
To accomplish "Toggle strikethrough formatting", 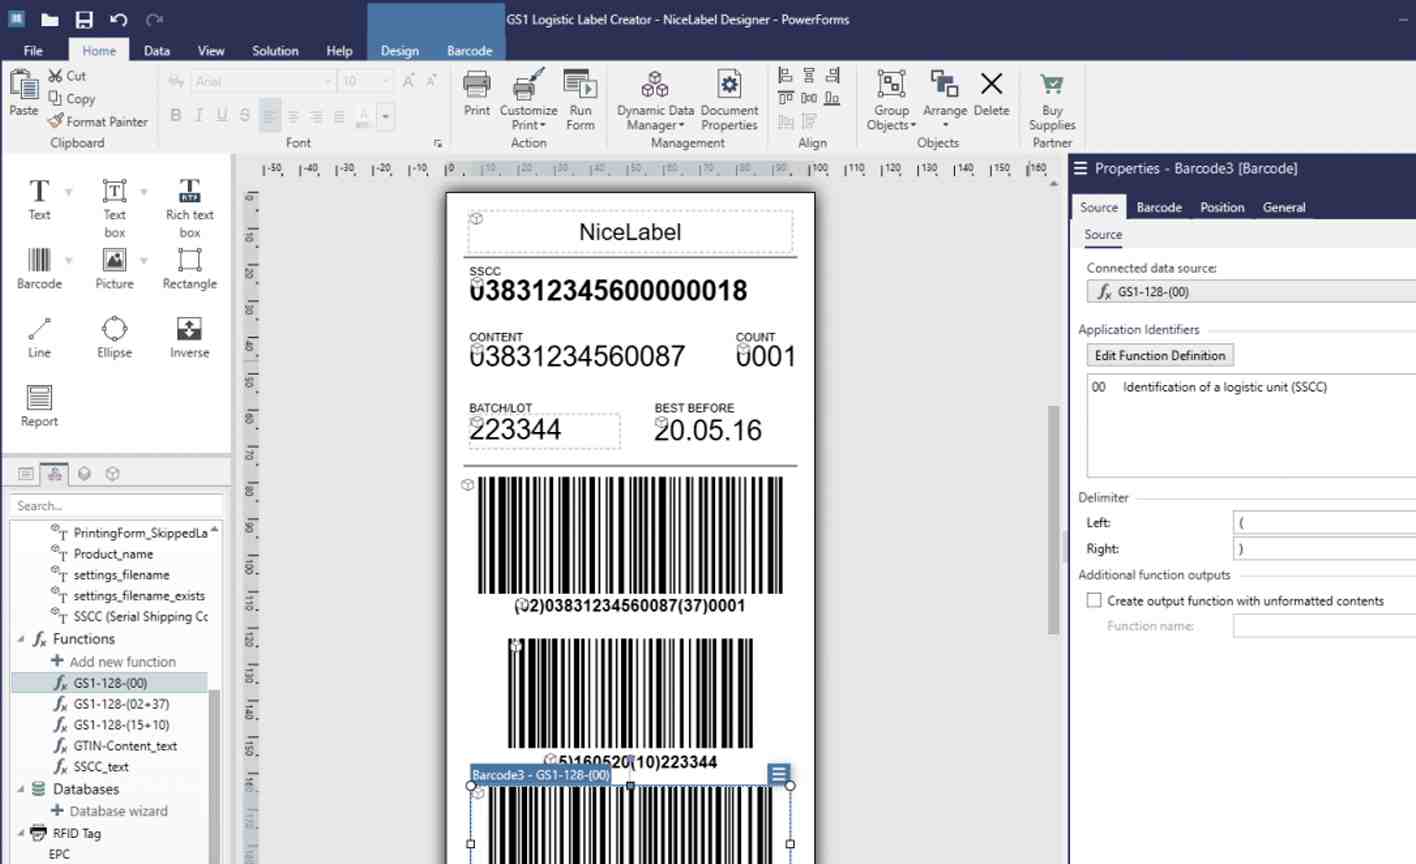I will (245, 116).
